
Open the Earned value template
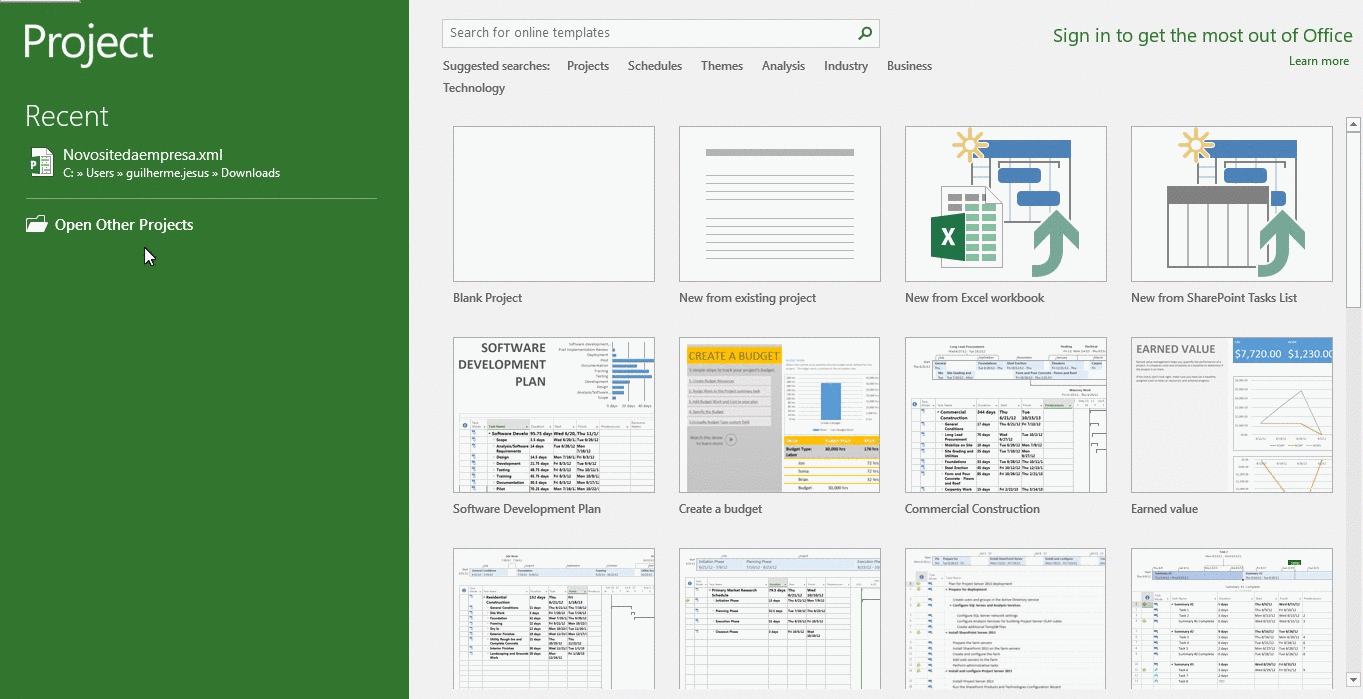(x=1231, y=415)
